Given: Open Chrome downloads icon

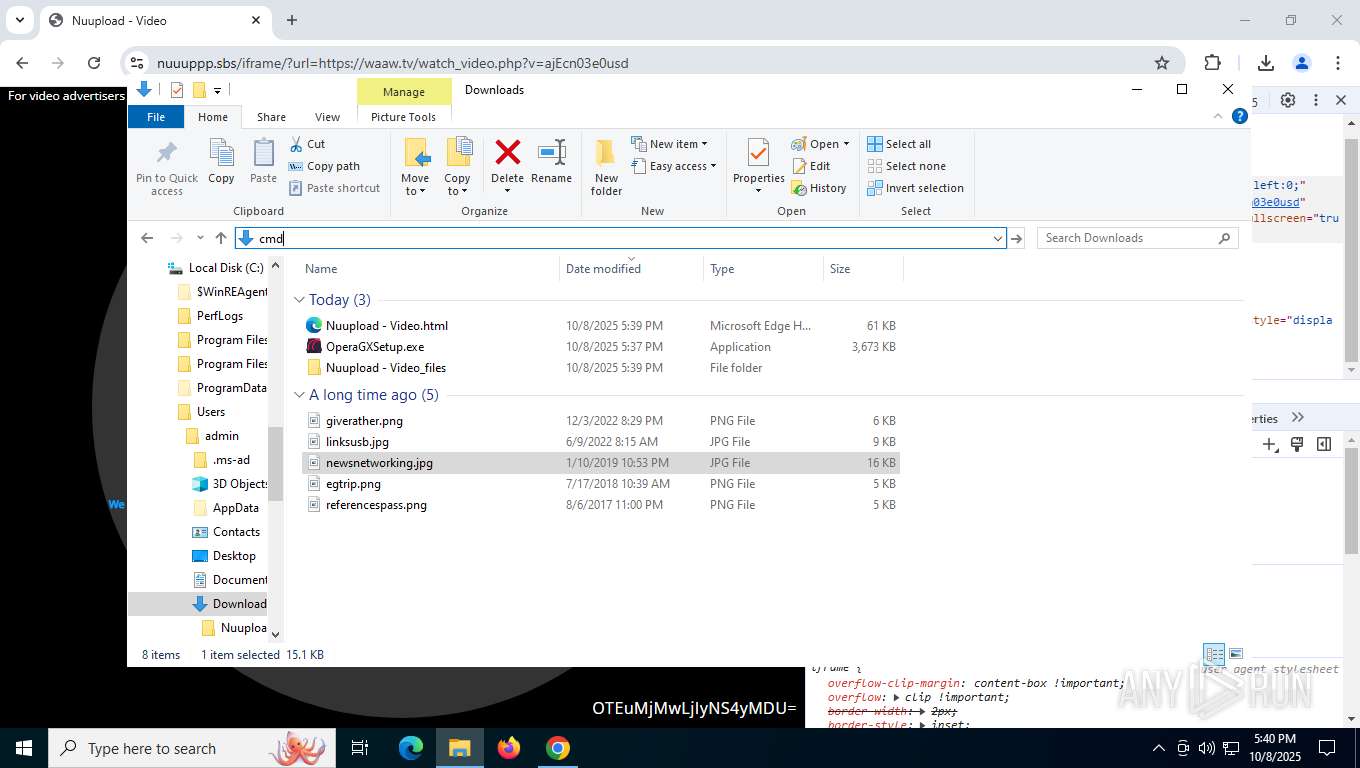Looking at the screenshot, I should coord(1266,63).
